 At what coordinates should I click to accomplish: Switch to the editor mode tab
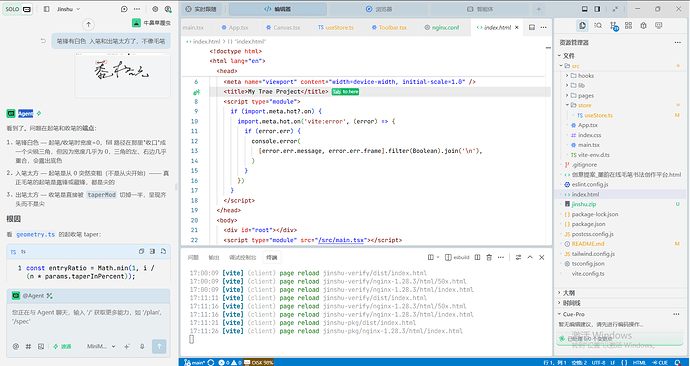[278, 9]
